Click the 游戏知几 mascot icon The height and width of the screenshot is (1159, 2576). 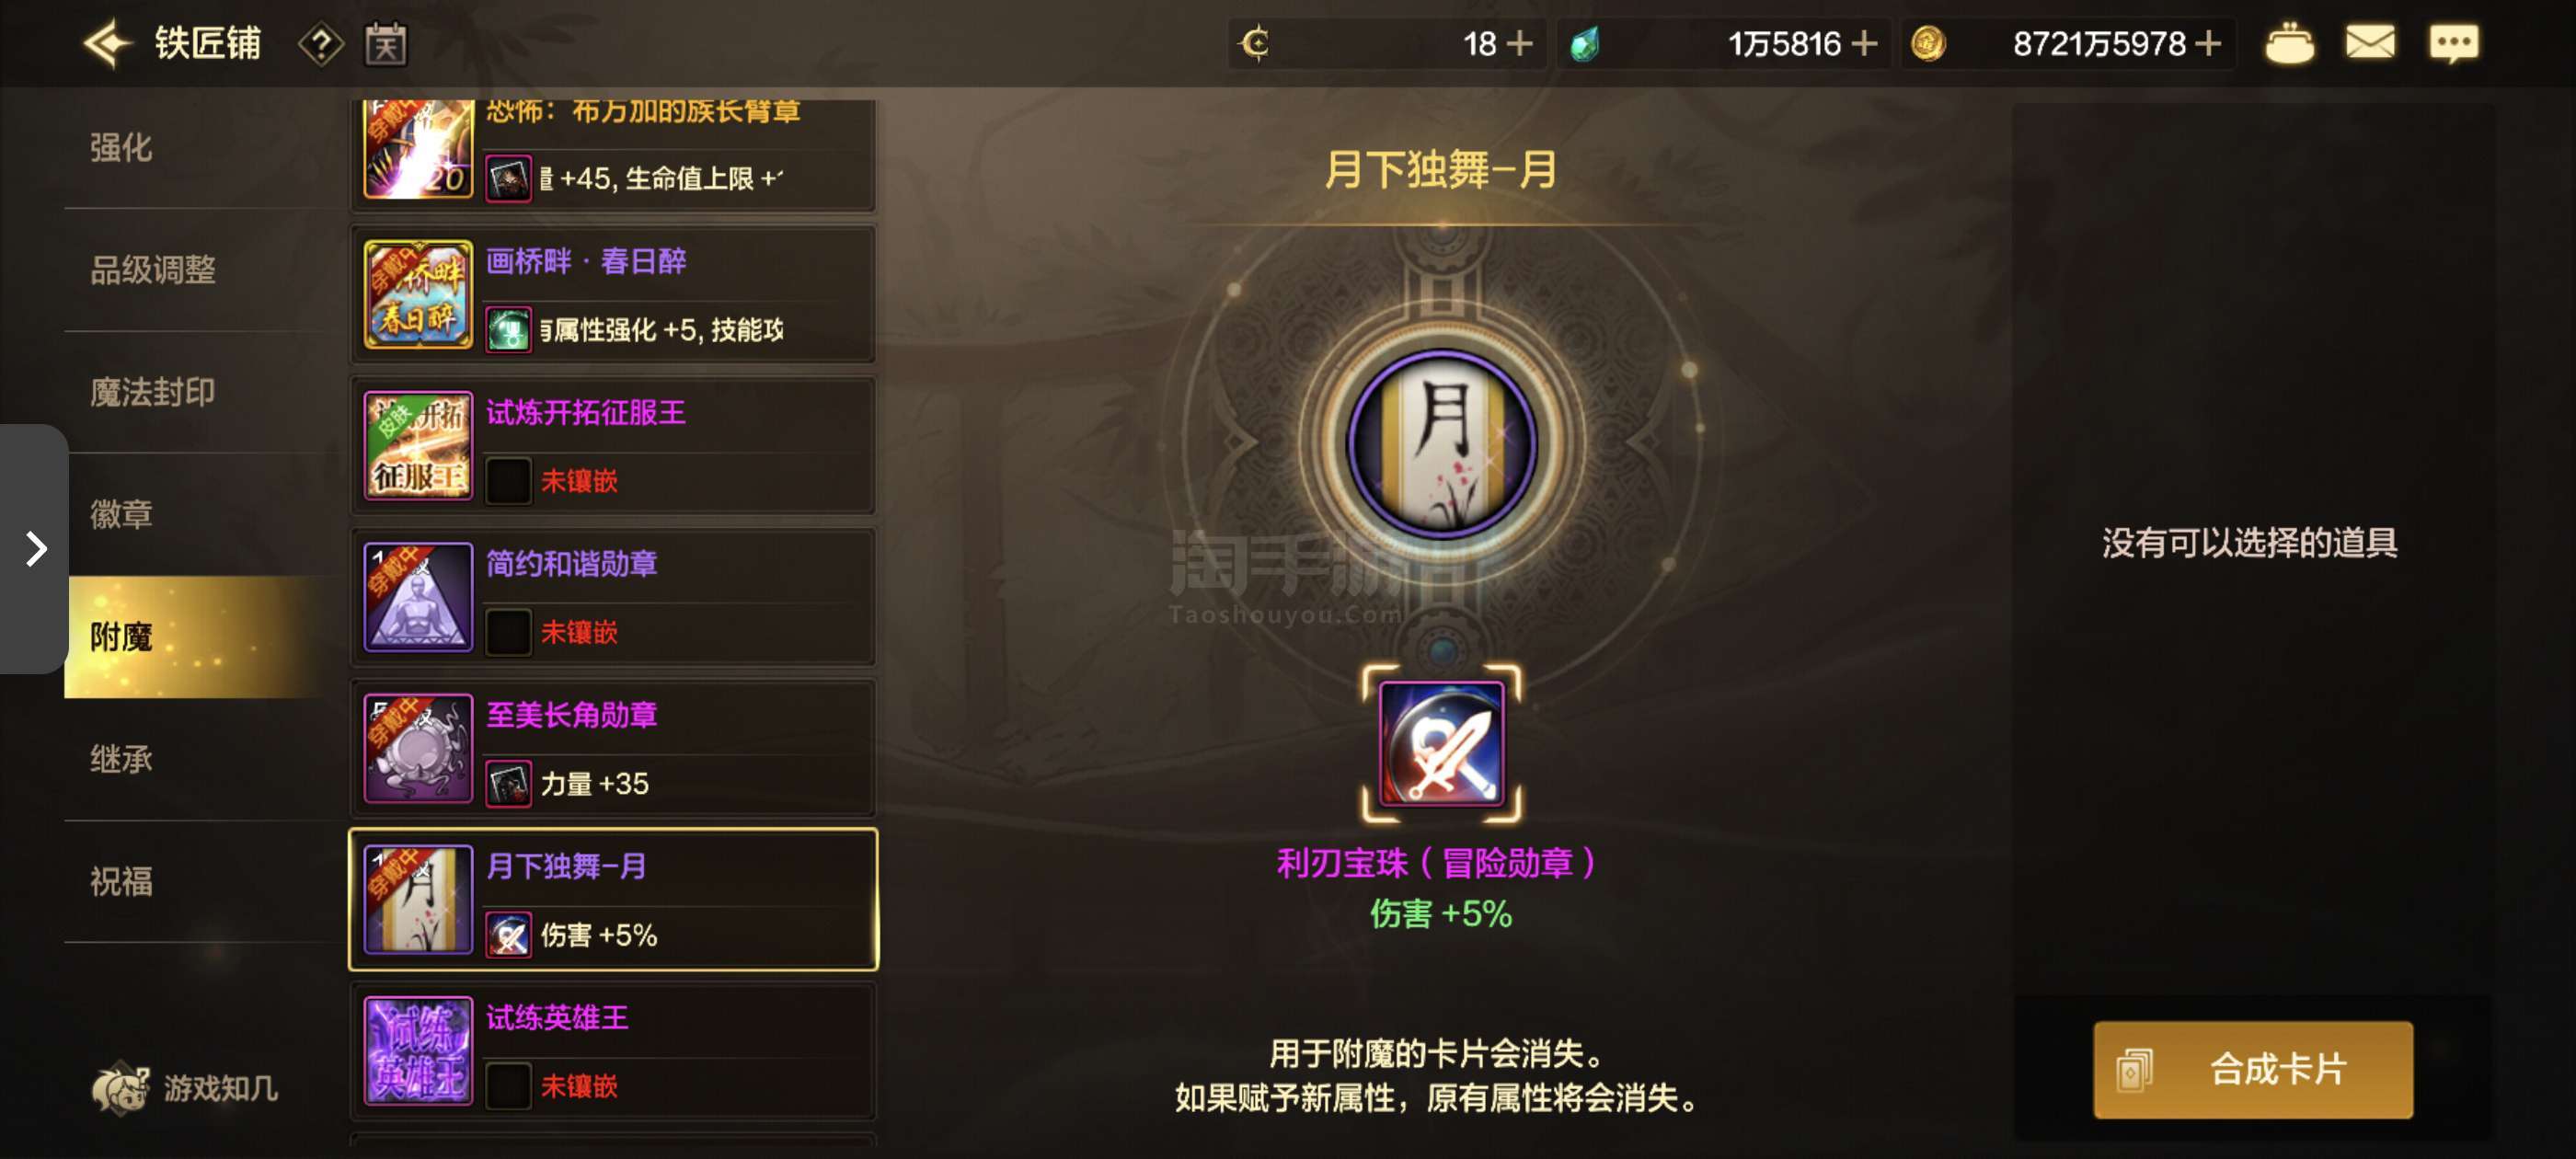click(x=120, y=1087)
